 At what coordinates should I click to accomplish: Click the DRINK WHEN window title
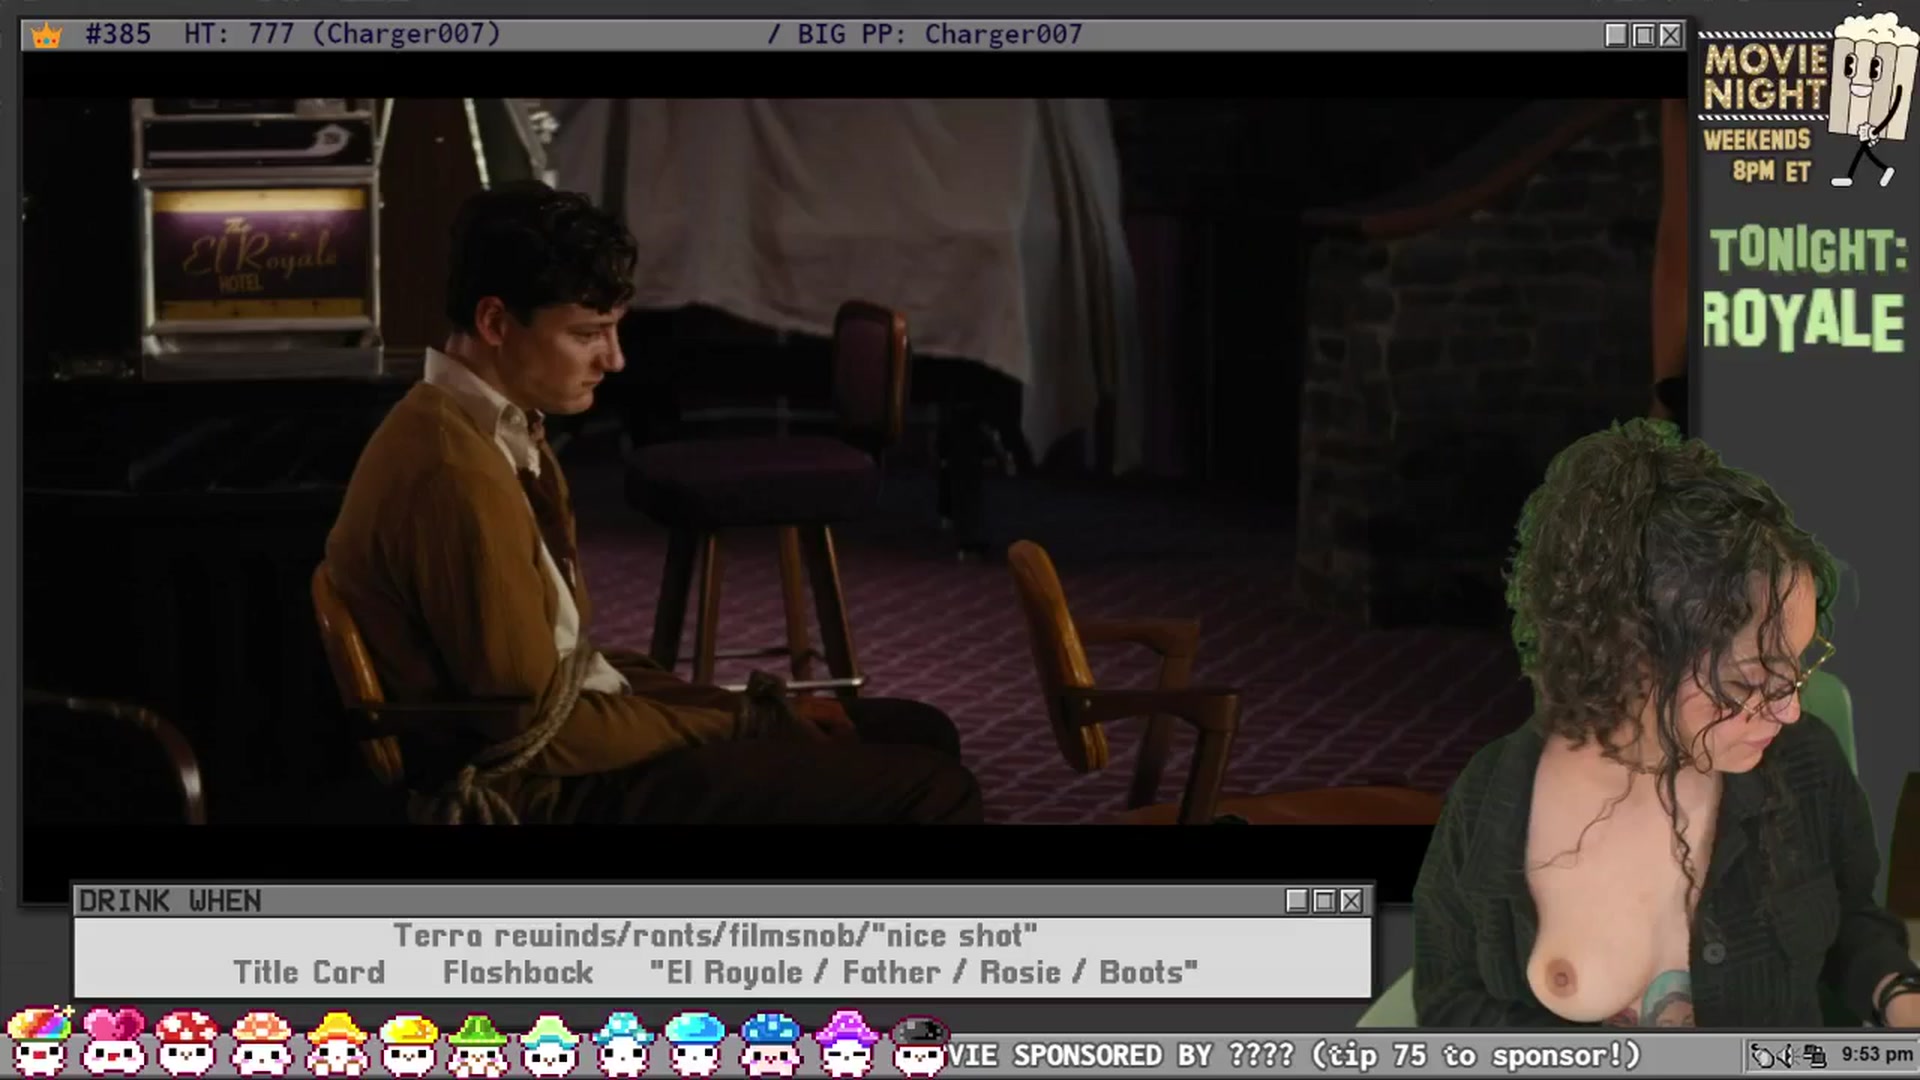click(x=170, y=901)
